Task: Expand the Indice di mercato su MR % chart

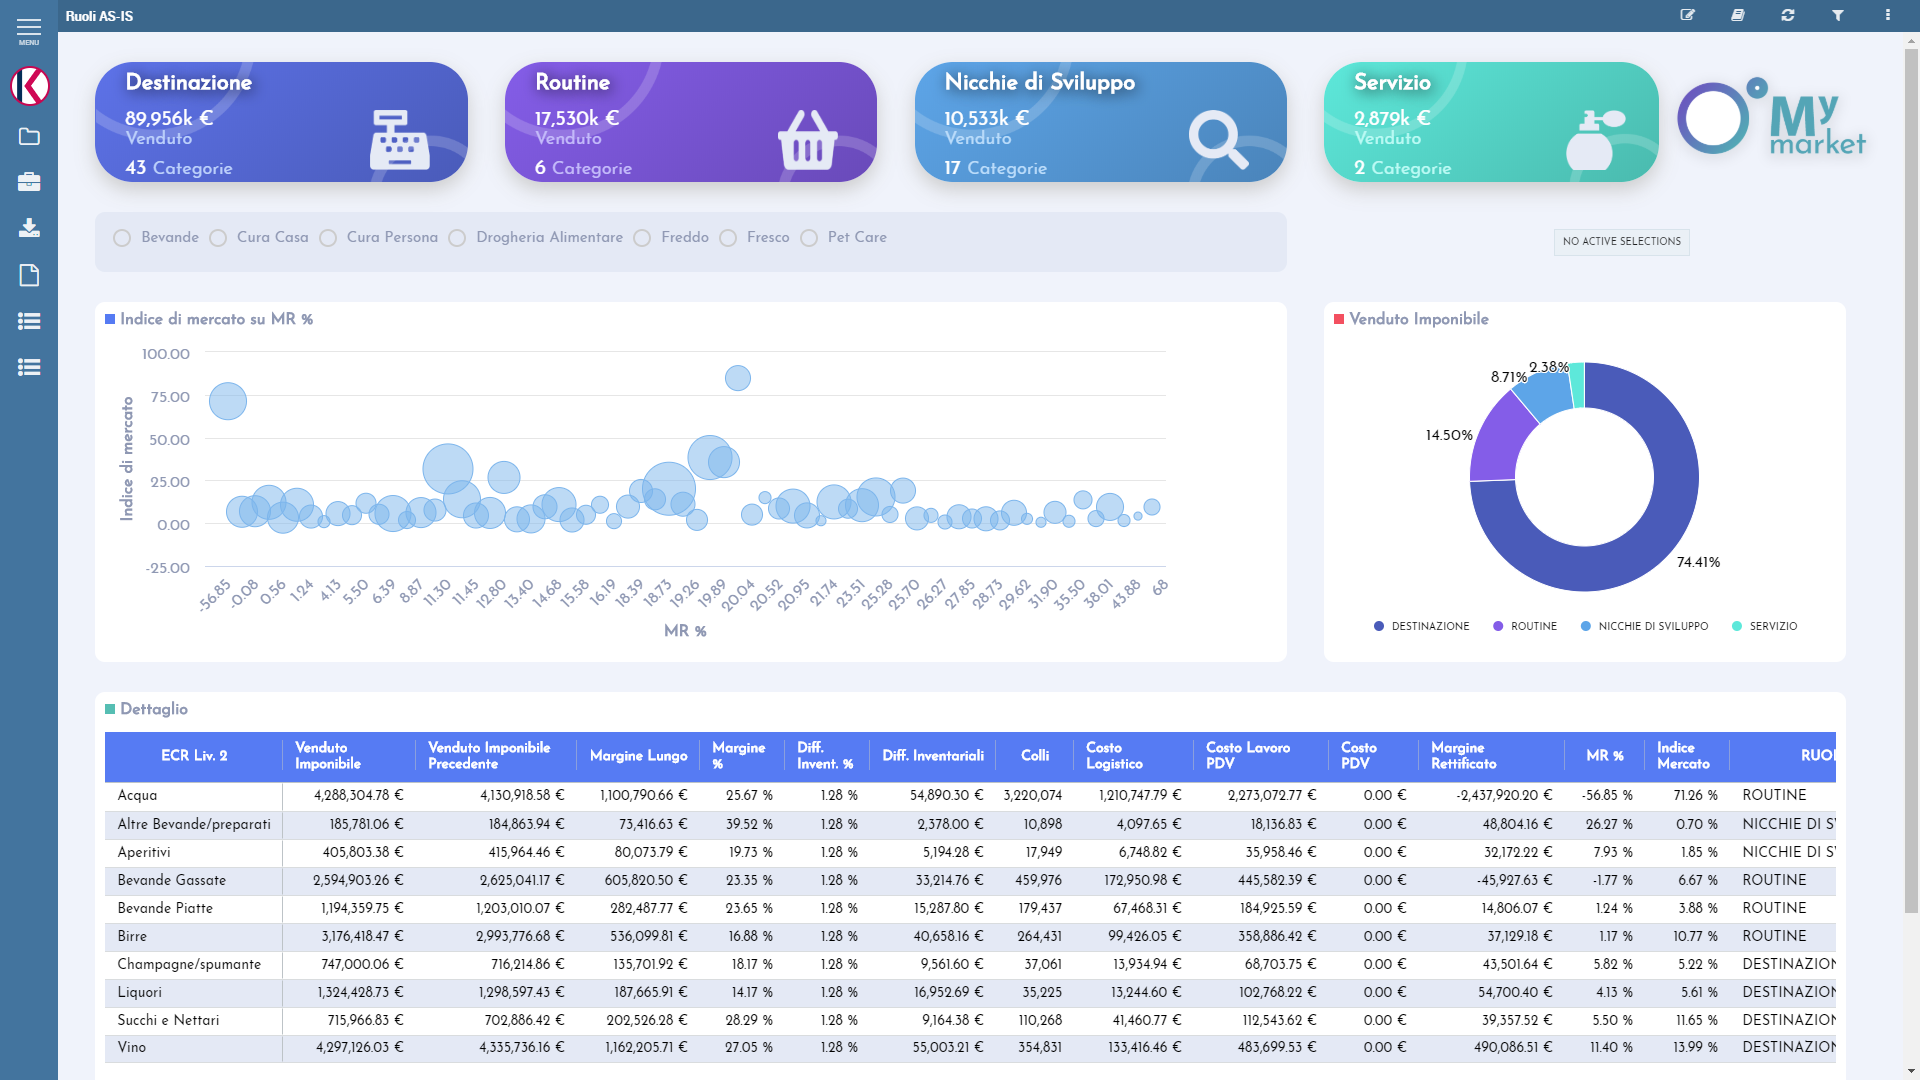Action: point(215,319)
